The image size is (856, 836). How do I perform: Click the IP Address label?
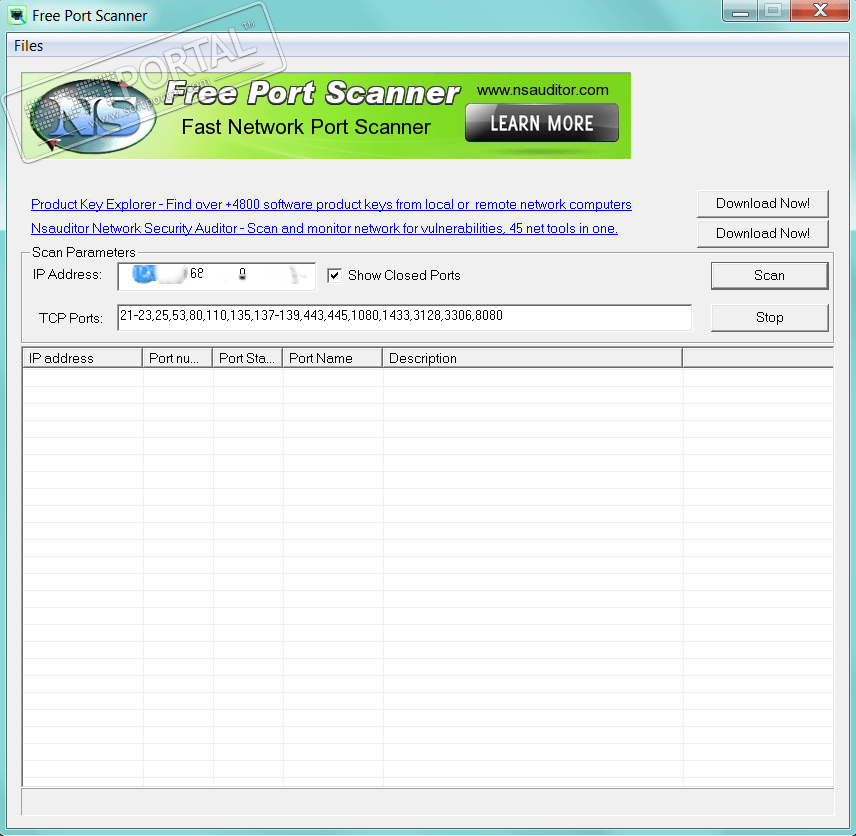(67, 275)
